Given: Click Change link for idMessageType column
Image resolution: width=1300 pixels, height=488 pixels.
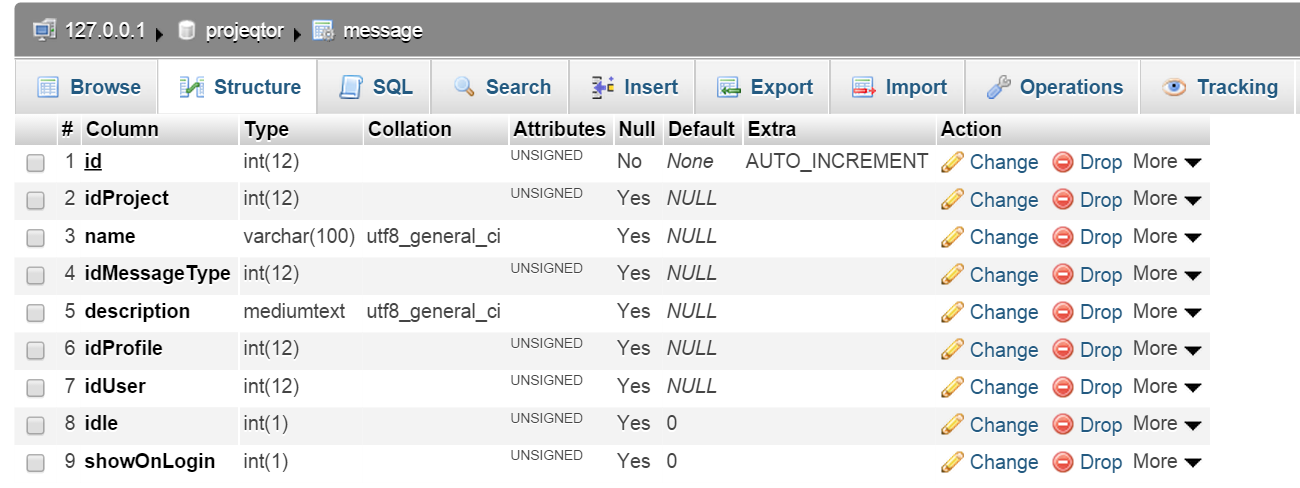Looking at the screenshot, I should [1003, 275].
